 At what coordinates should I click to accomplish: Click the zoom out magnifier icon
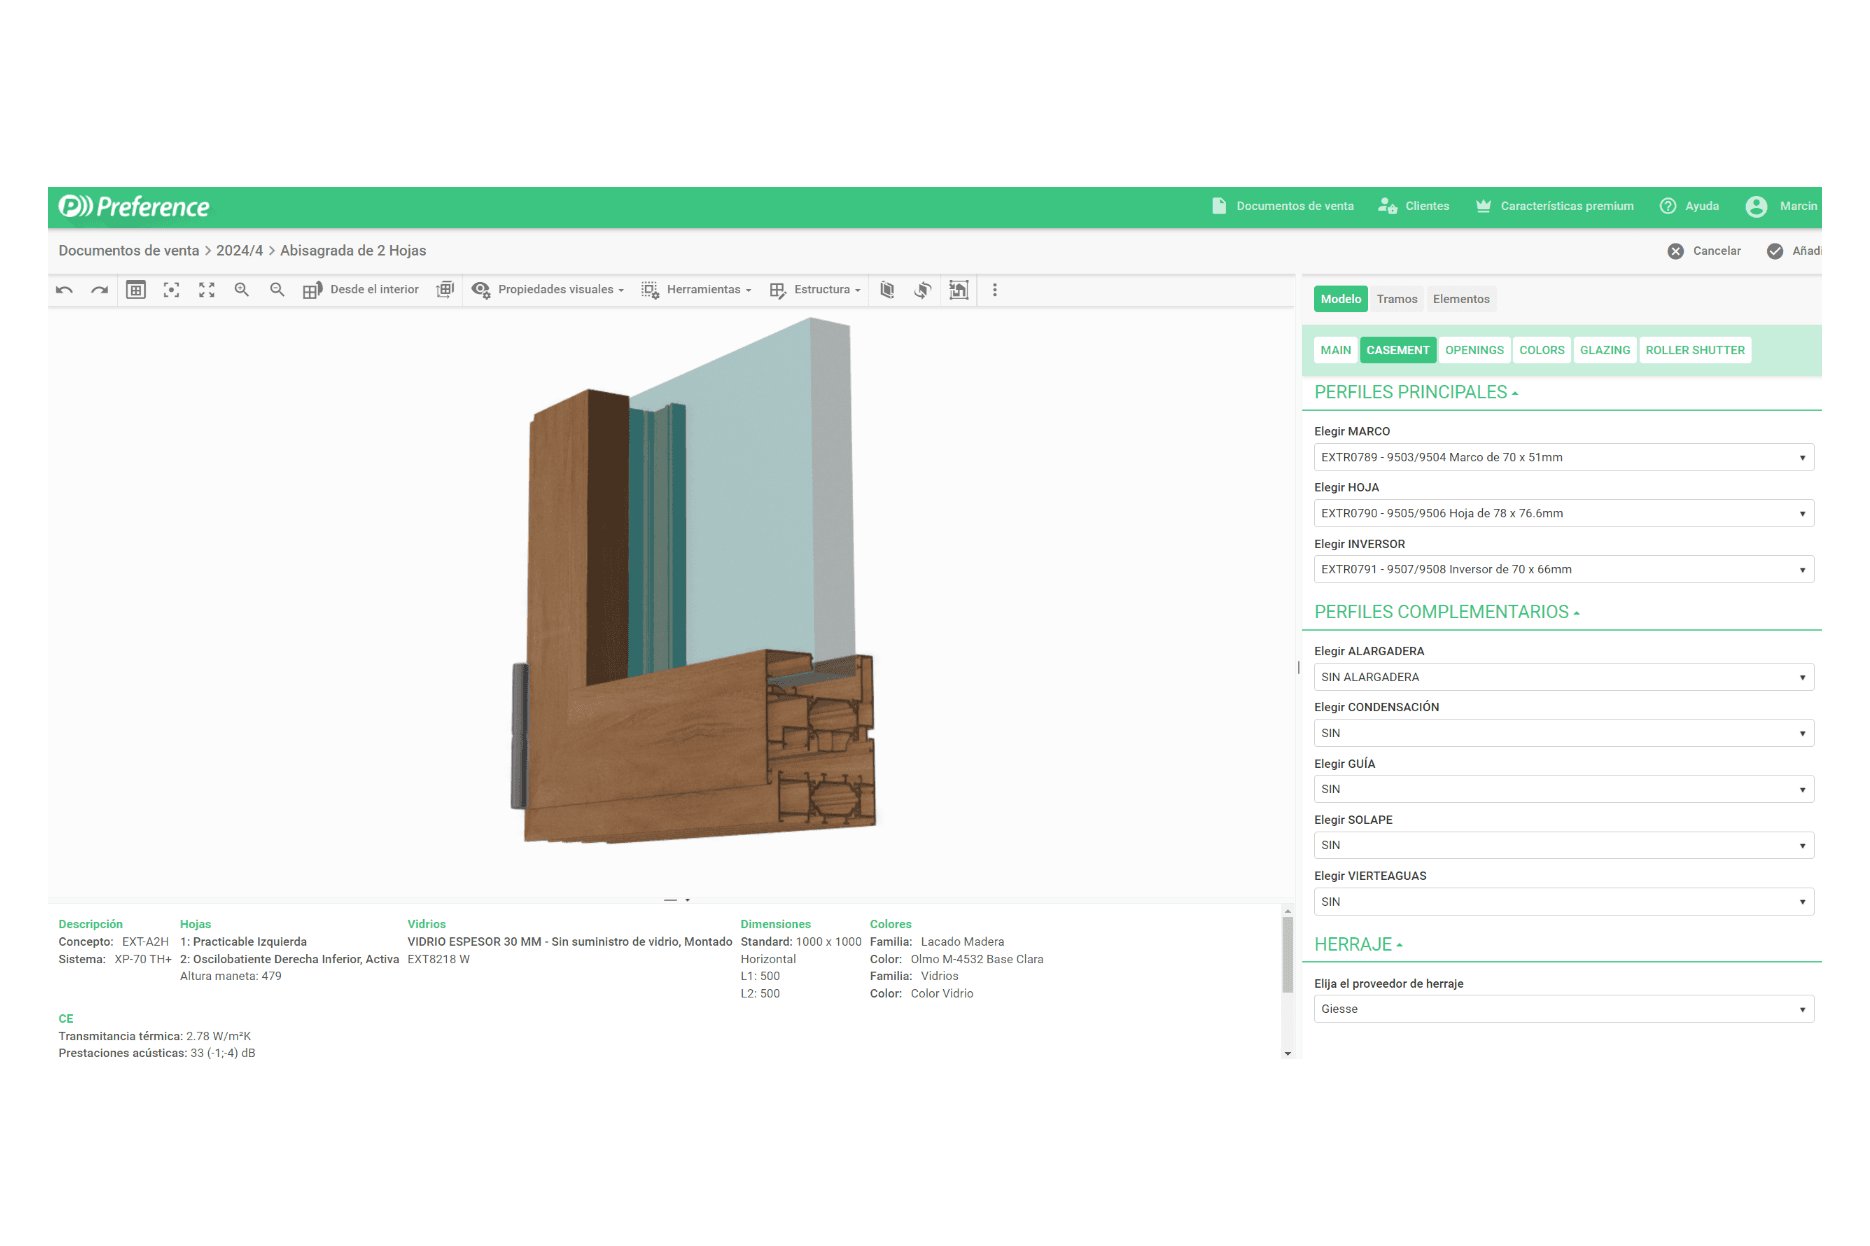tap(277, 290)
